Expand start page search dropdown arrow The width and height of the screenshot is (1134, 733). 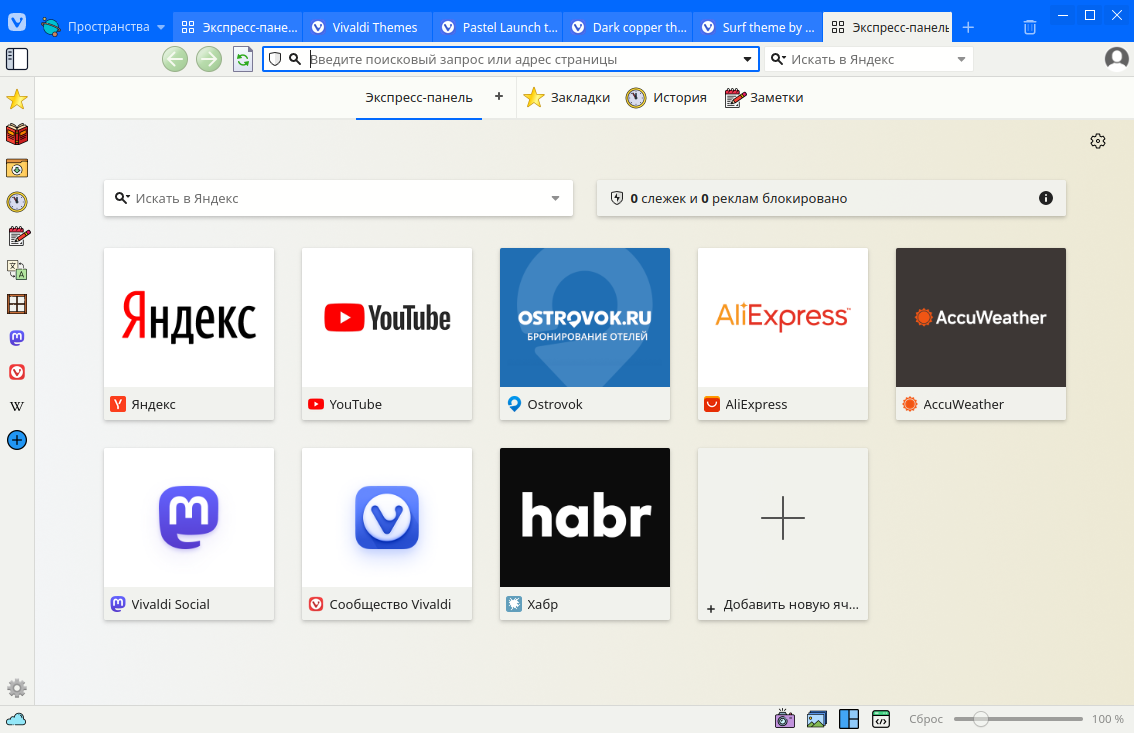(x=555, y=198)
